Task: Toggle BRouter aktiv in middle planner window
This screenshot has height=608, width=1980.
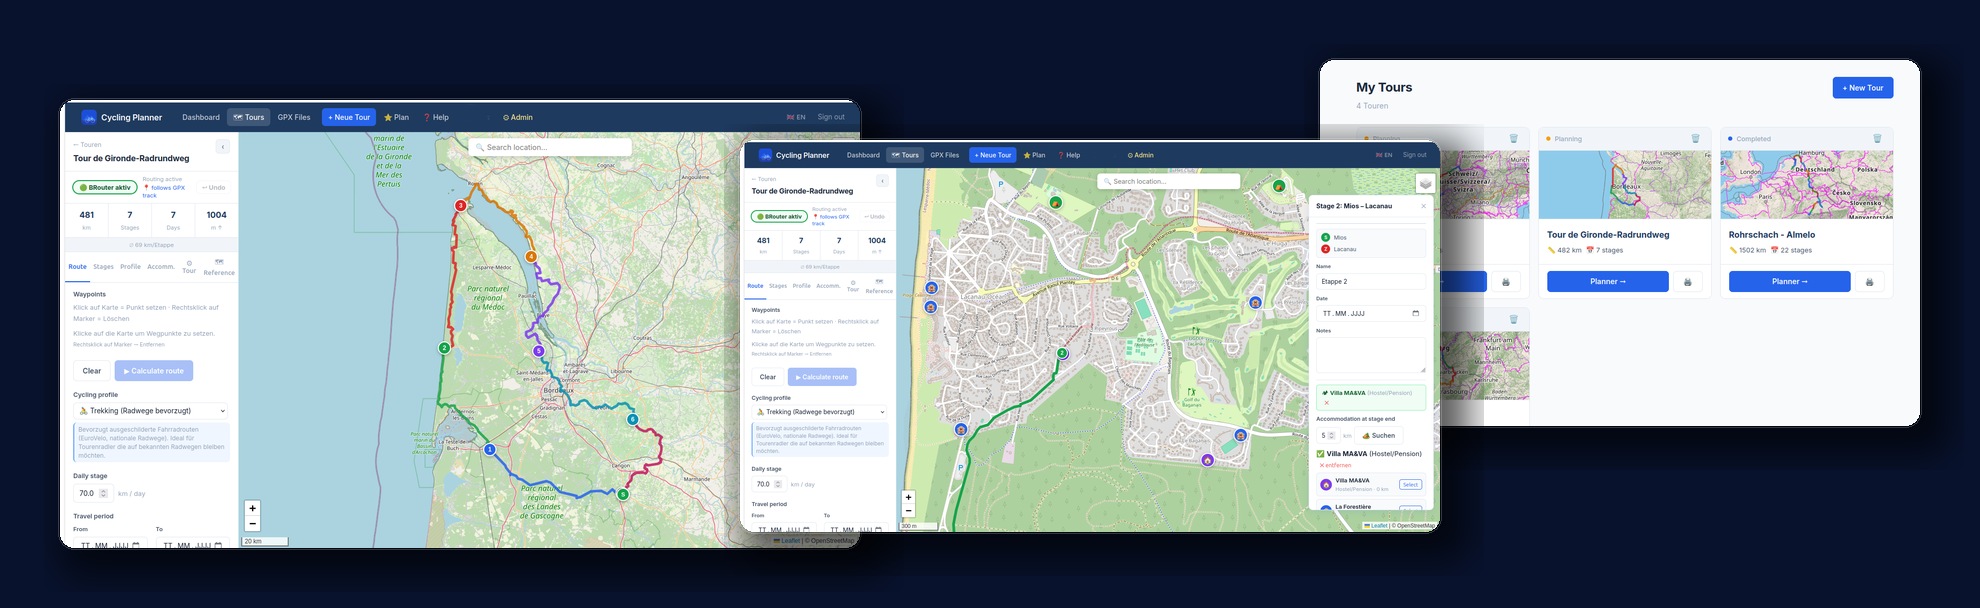Action: tap(779, 216)
